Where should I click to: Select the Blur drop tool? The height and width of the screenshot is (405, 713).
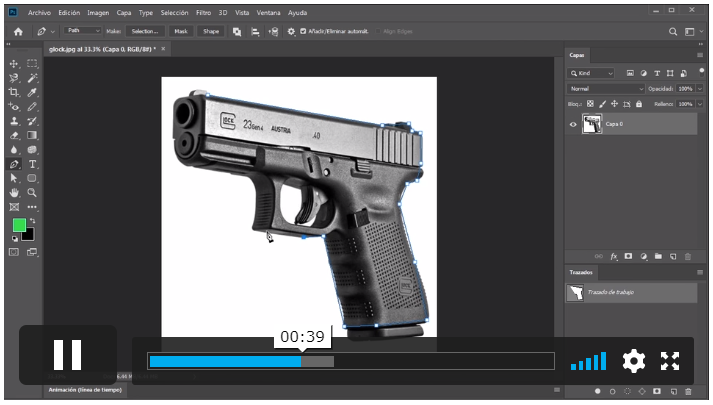click(14, 150)
